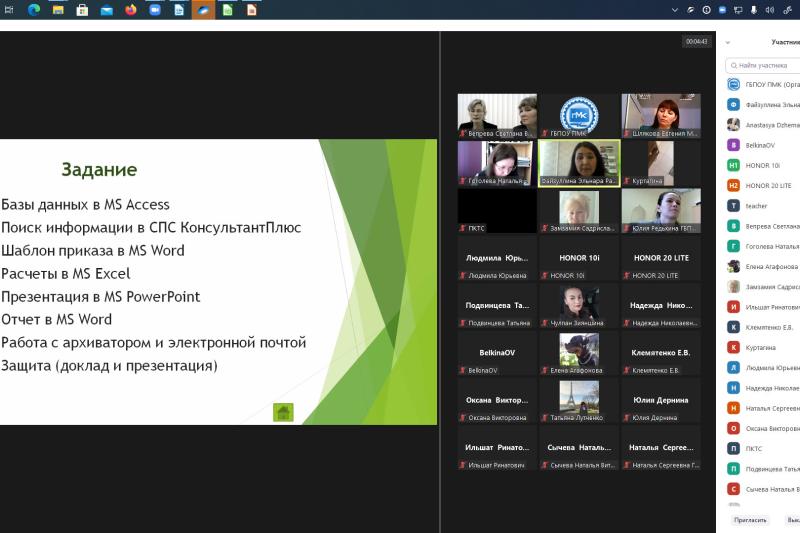
Task: Click the ГБПОУ ПМК avatar in participants list
Action: click(733, 84)
